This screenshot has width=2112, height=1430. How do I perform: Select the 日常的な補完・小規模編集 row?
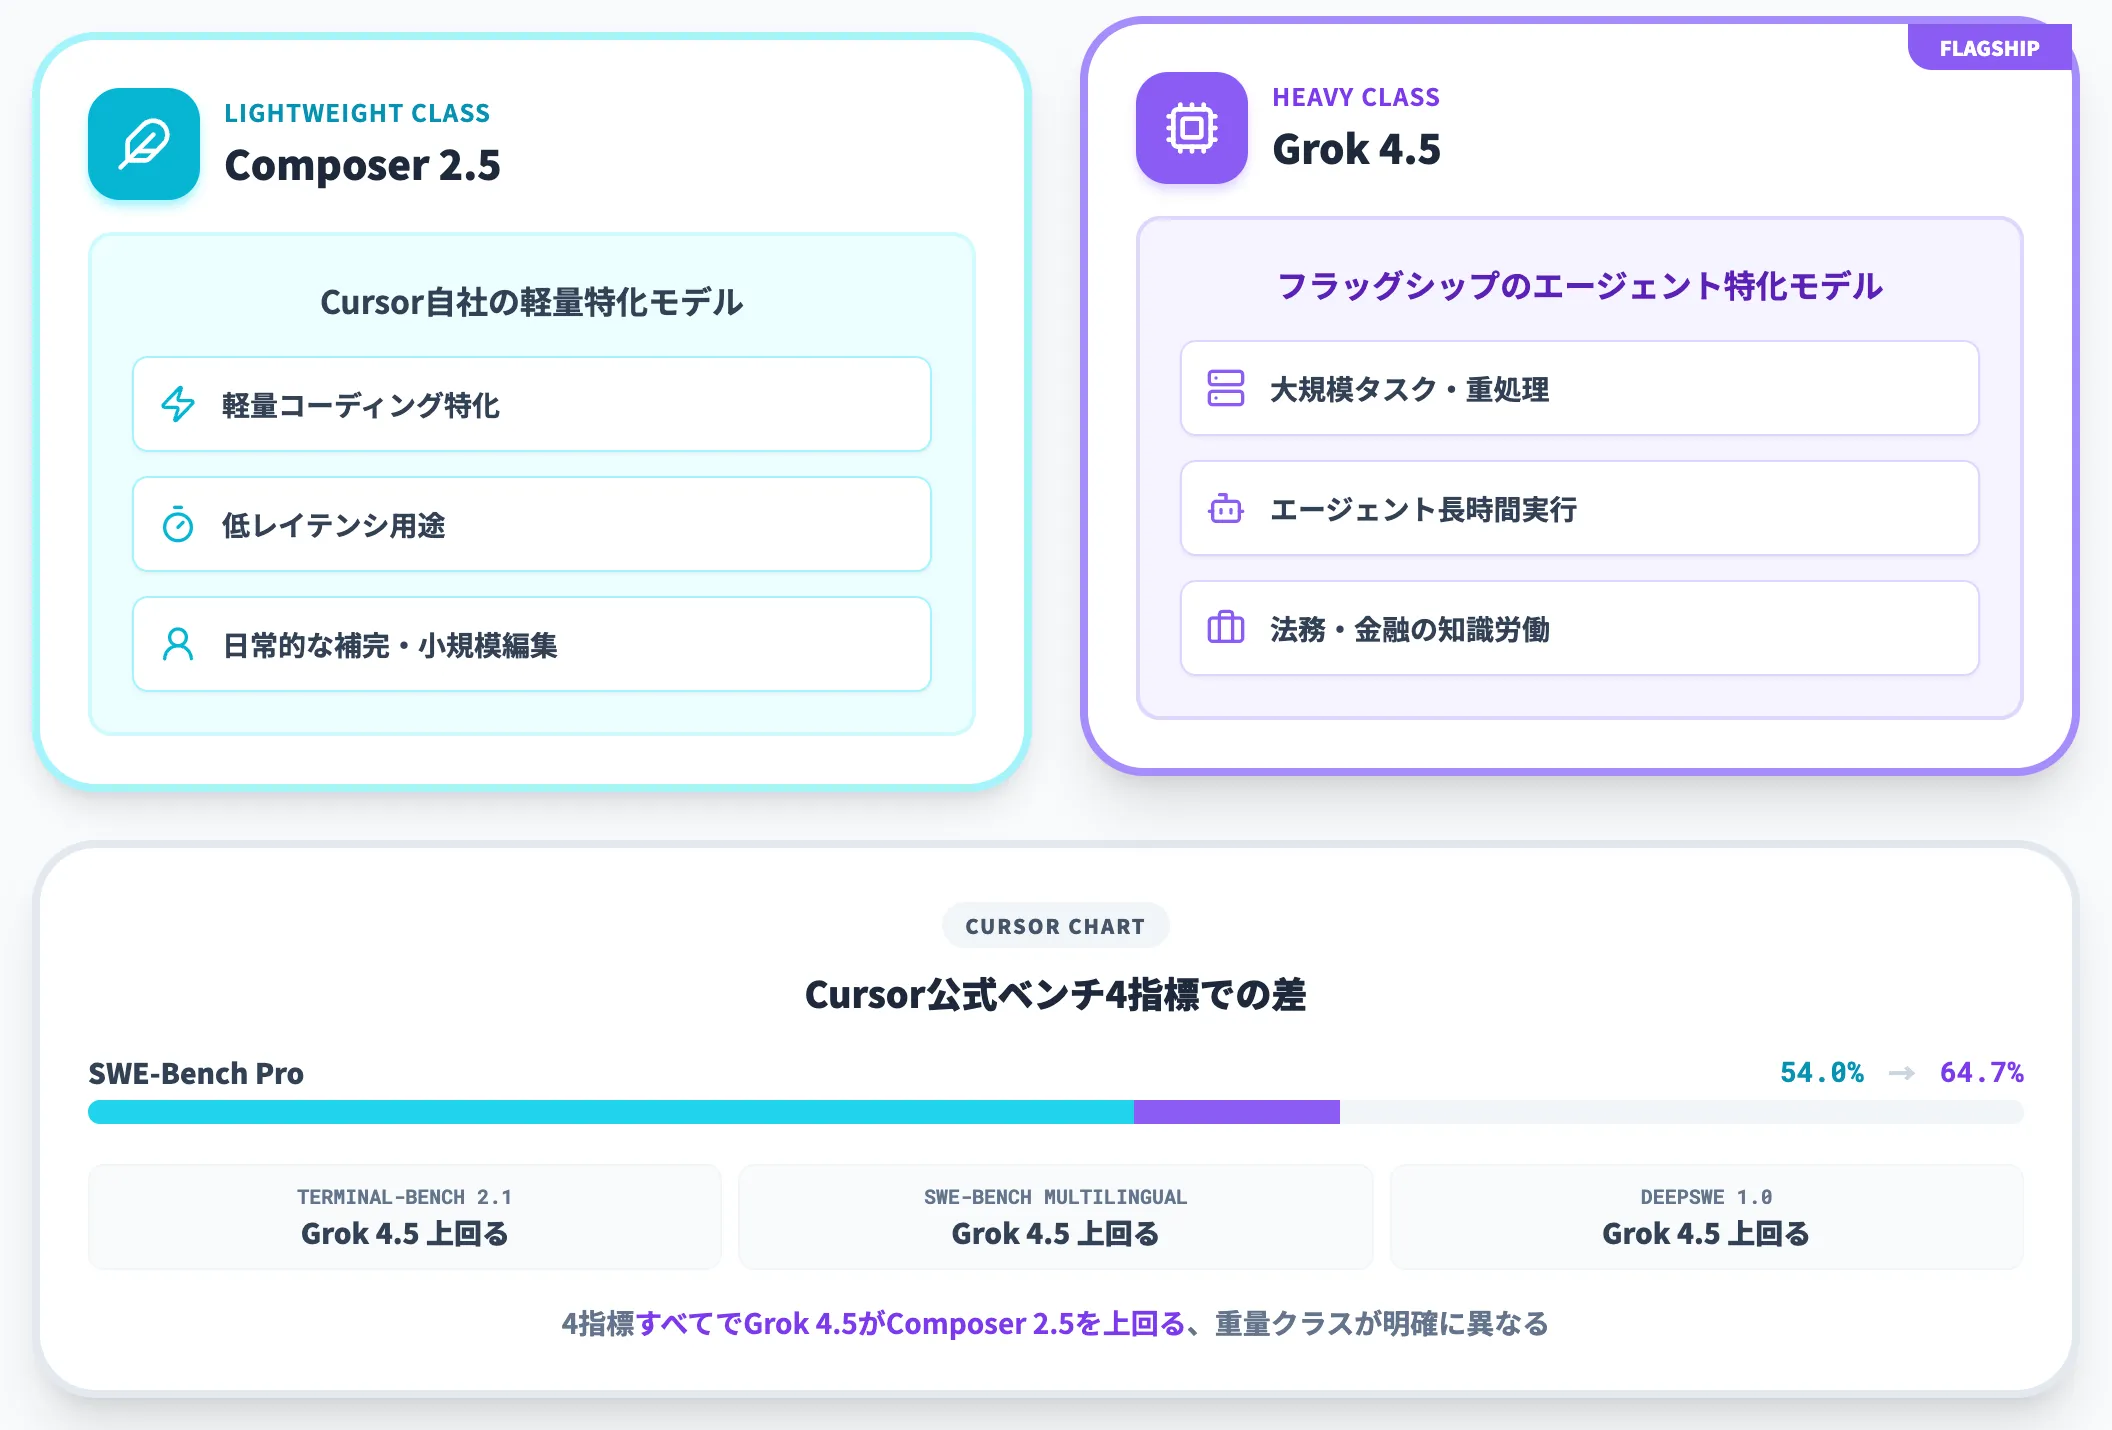pos(532,644)
